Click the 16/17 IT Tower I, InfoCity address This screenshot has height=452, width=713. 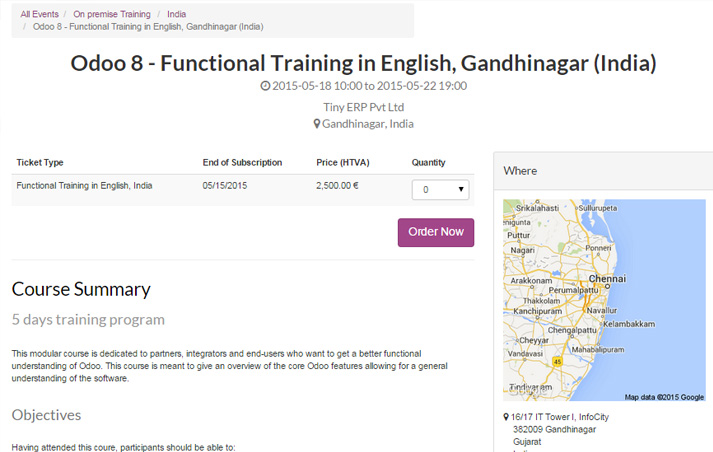tap(560, 417)
